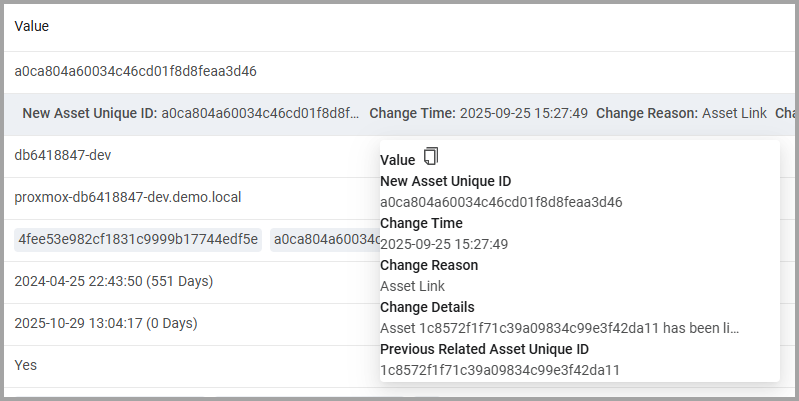Select the 2024-04-25 22:43:50 (551 Days) cell
Image resolution: width=799 pixels, height=401 pixels.
(x=114, y=281)
